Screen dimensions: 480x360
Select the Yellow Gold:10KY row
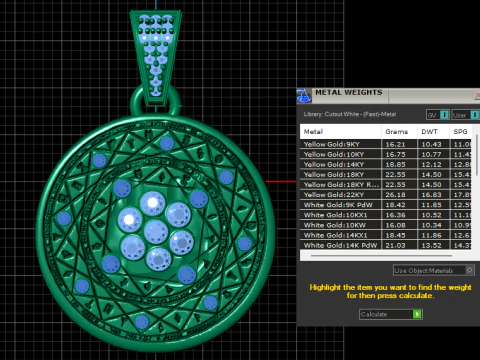coord(386,154)
